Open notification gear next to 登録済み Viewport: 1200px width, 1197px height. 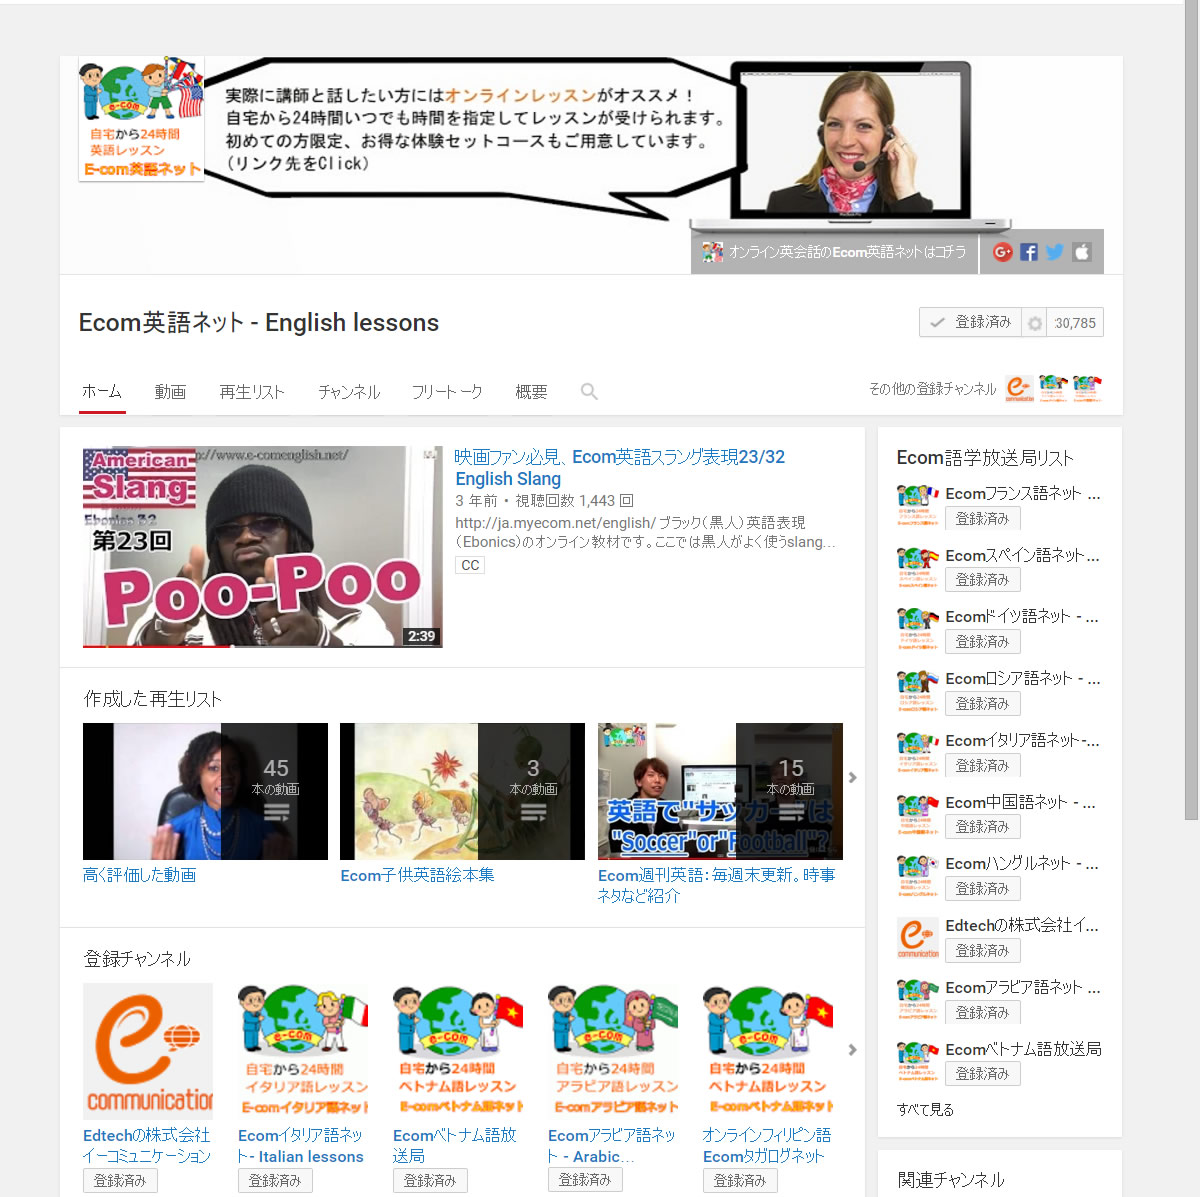click(1034, 323)
